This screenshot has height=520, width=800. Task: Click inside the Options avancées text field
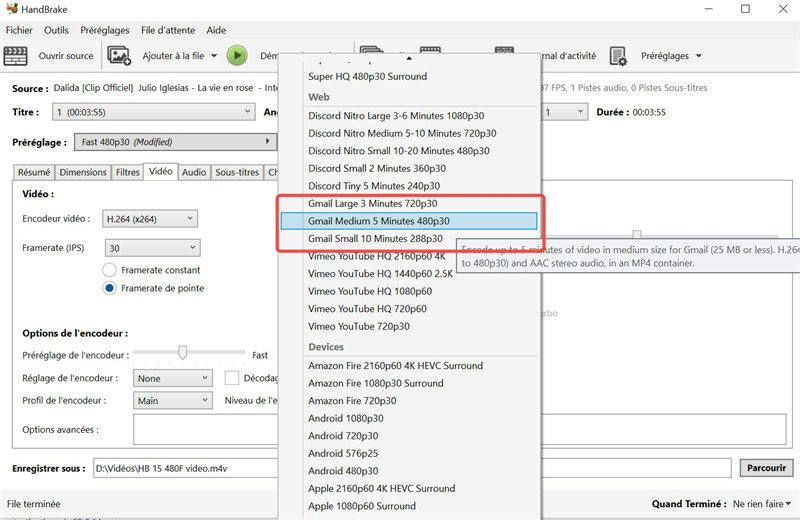pyautogui.click(x=459, y=429)
